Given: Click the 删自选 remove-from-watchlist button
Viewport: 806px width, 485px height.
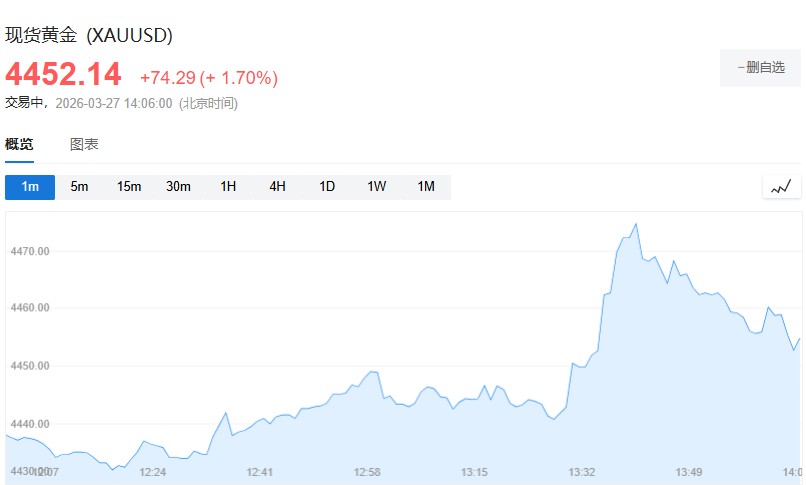Looking at the screenshot, I should (760, 67).
